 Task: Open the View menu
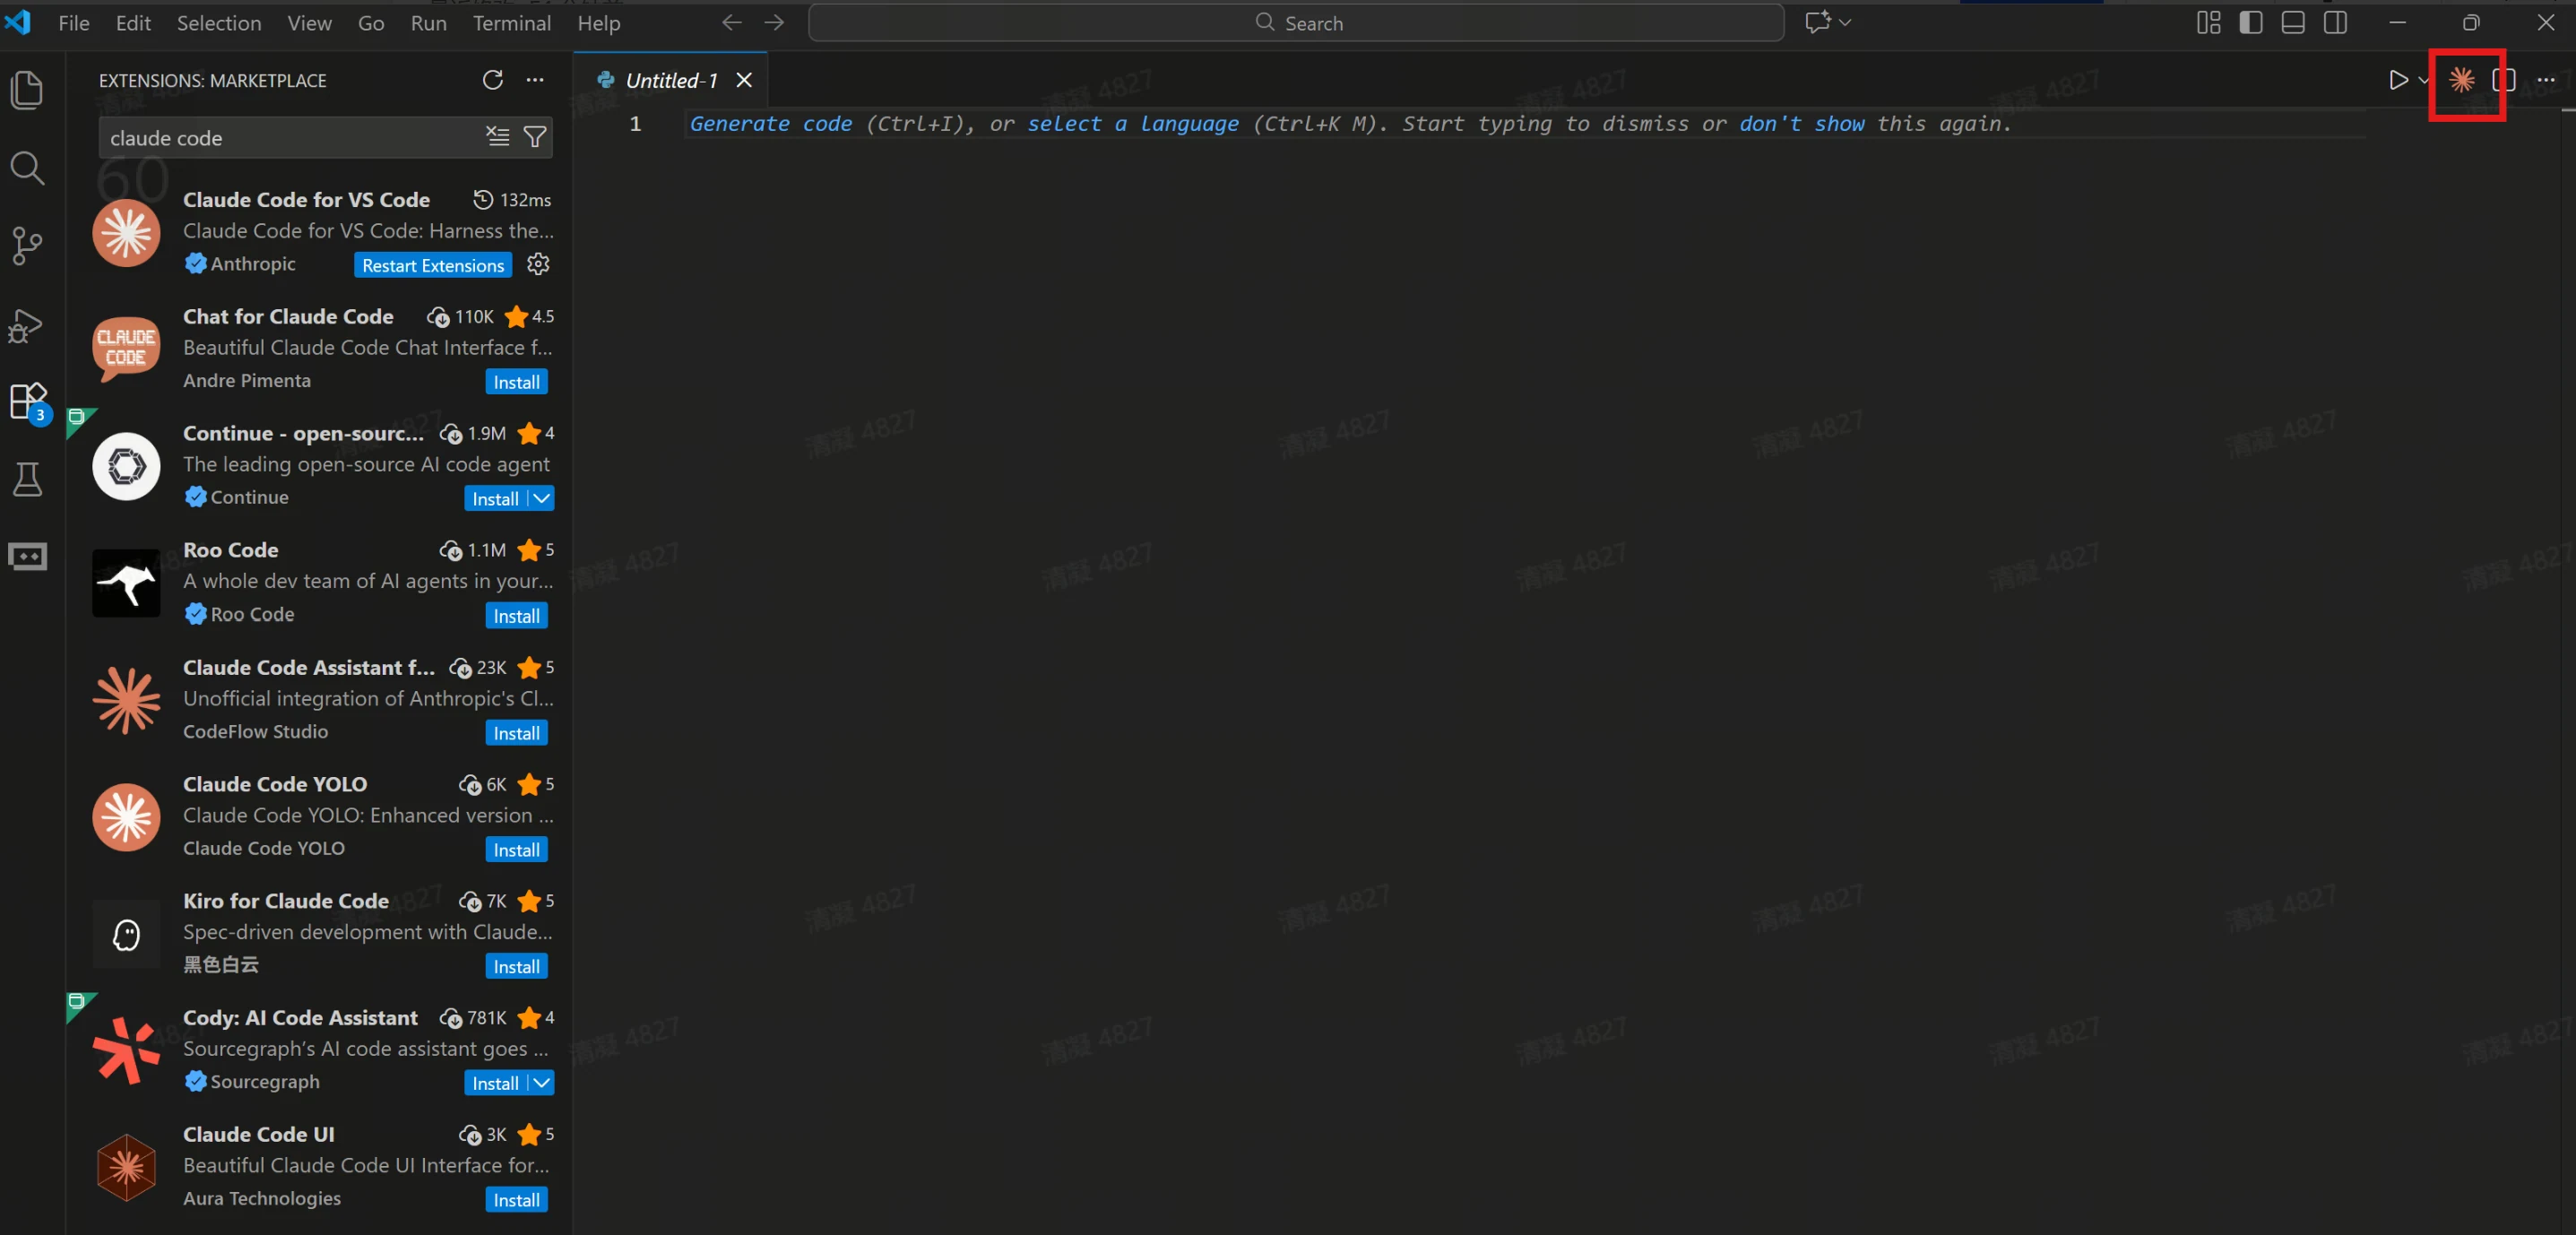(x=309, y=22)
